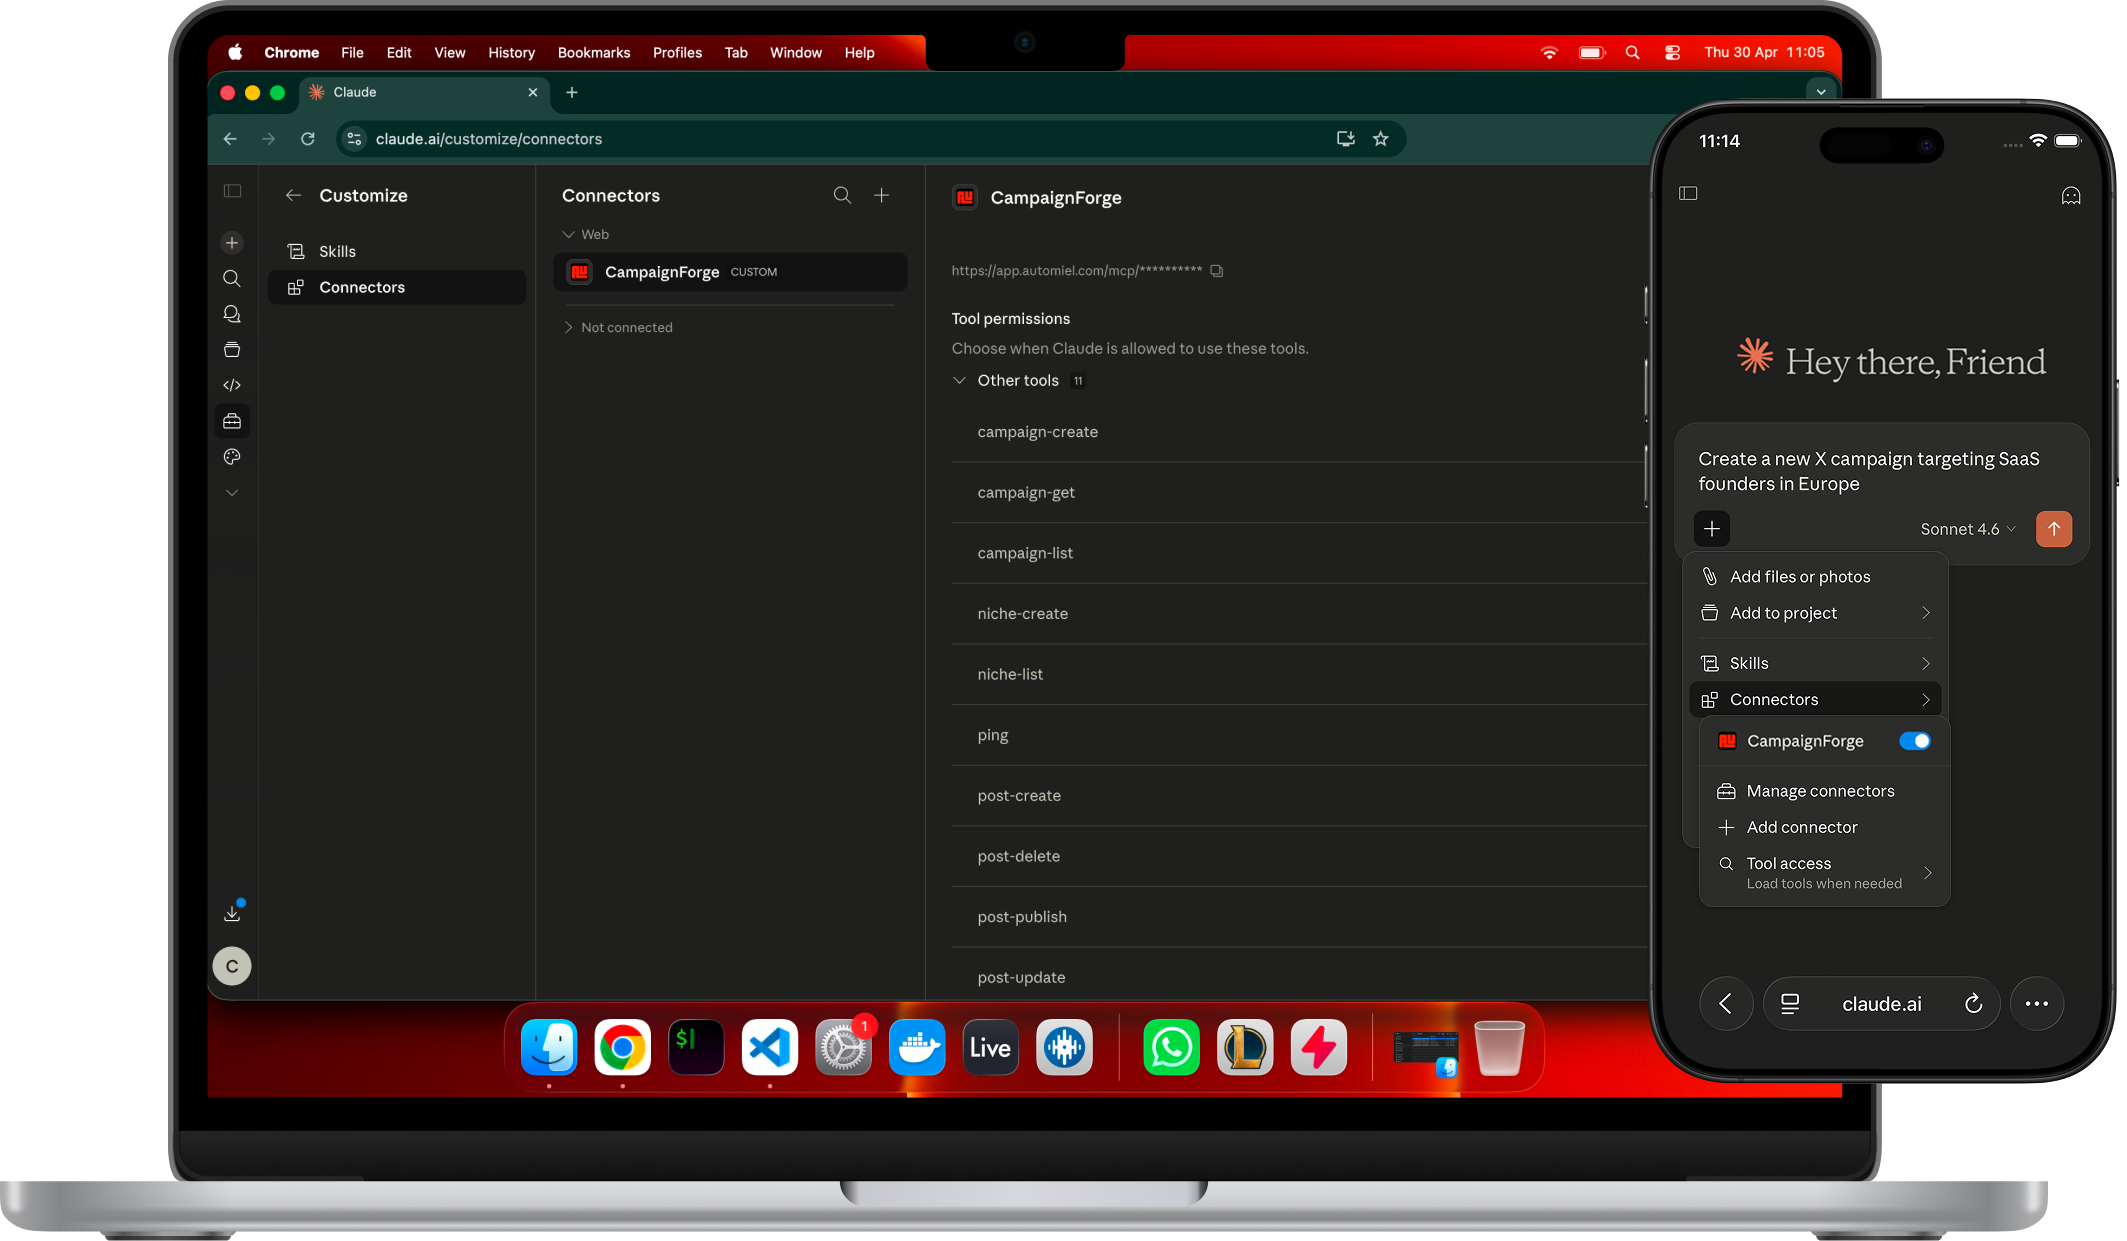Image resolution: width=2127 pixels, height=1241 pixels.
Task: Click Chrome's back arrow button
Action: (230, 139)
